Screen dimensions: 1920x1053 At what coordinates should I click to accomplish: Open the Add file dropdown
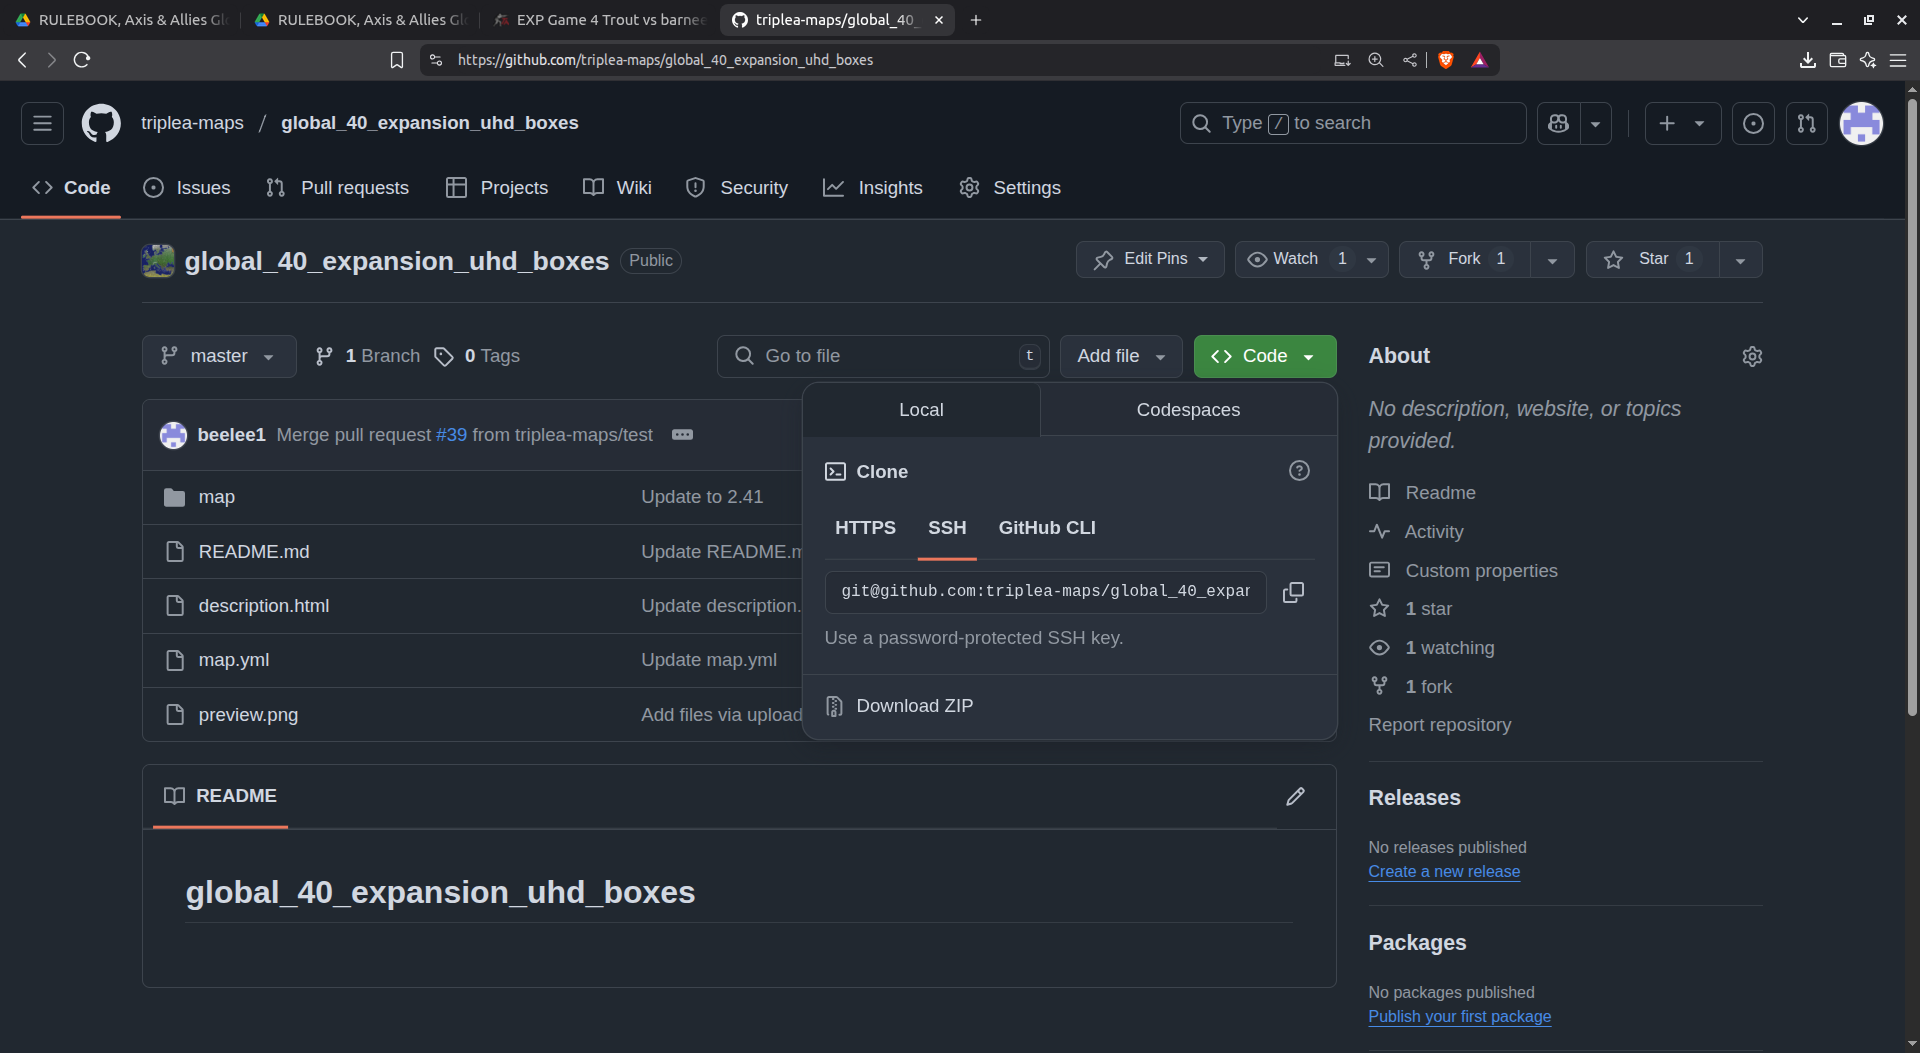coord(1121,356)
